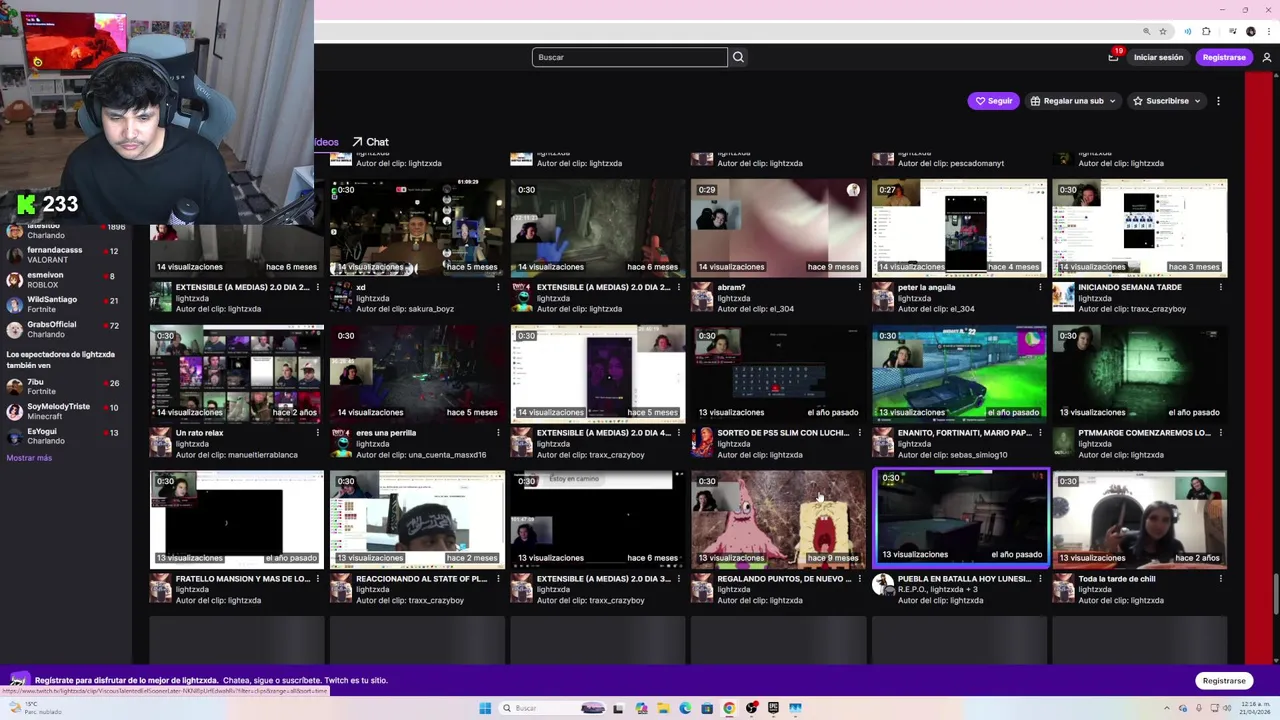The image size is (1280, 720).
Task: Open the 'peter la anguila' clip title
Action: click(926, 287)
